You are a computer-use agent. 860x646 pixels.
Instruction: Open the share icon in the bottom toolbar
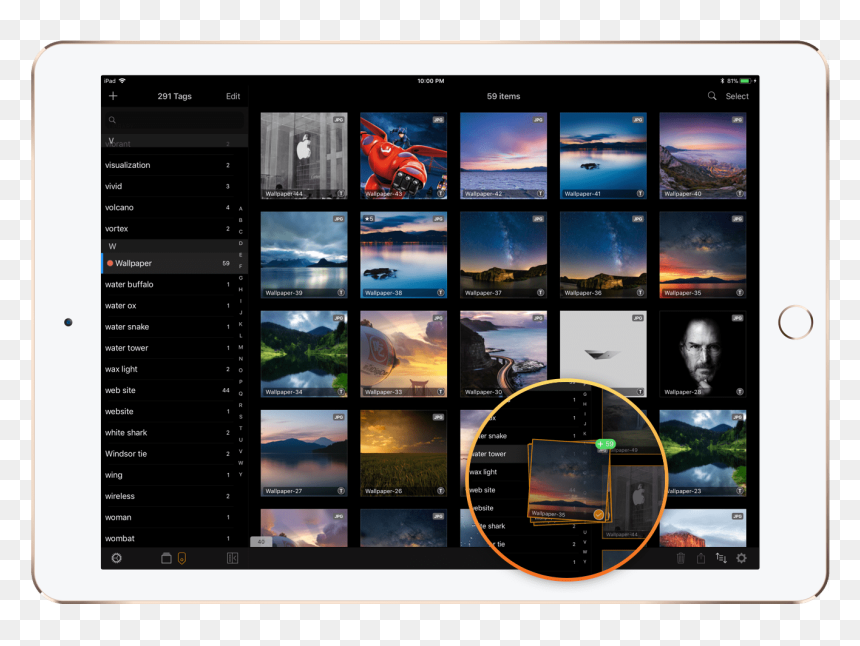(701, 558)
